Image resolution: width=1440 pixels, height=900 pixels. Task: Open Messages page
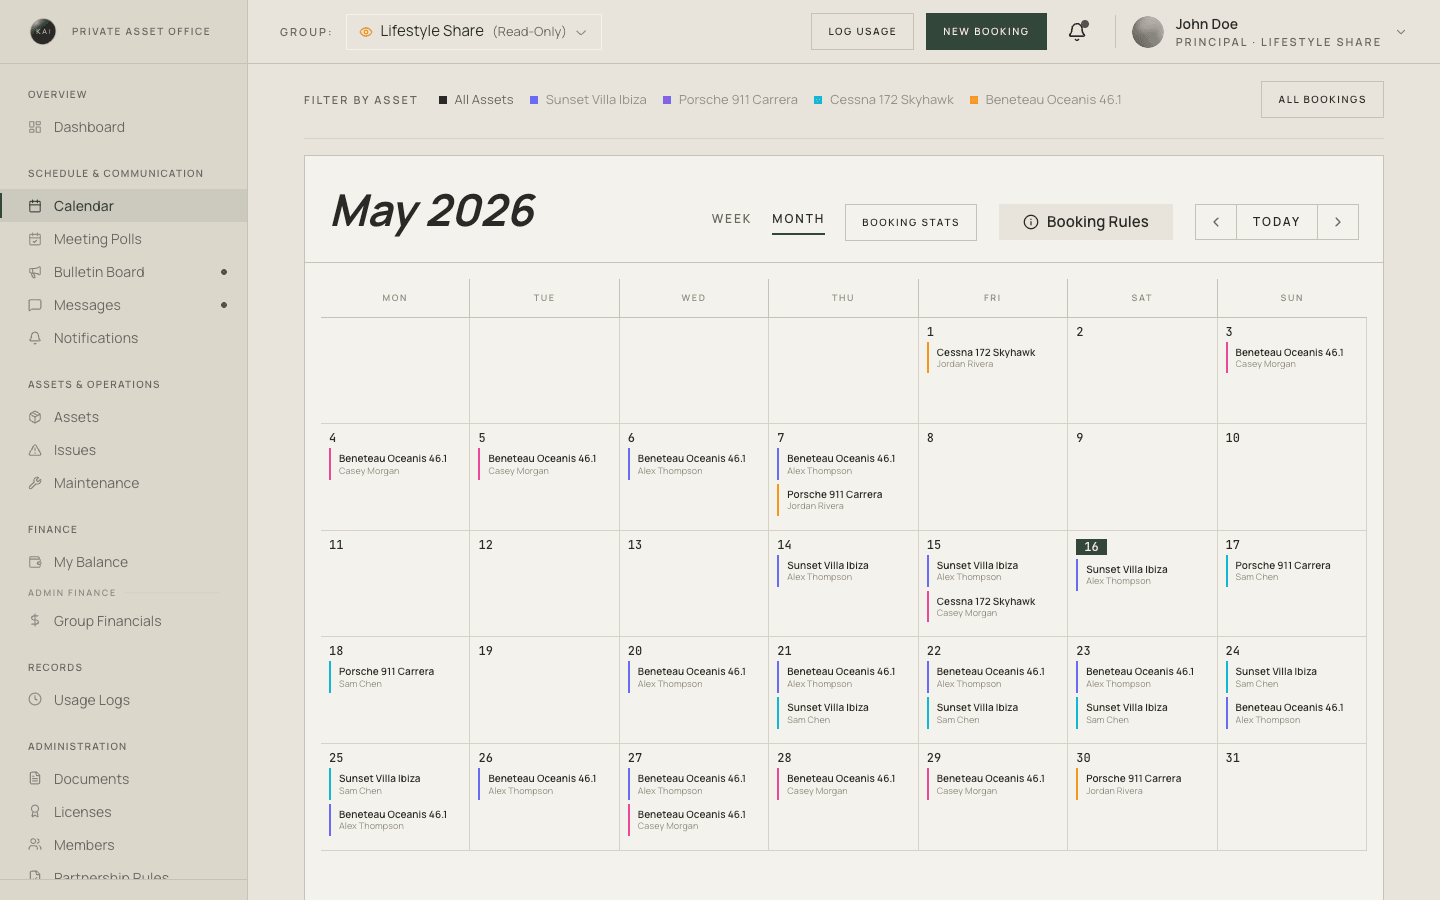click(124, 305)
